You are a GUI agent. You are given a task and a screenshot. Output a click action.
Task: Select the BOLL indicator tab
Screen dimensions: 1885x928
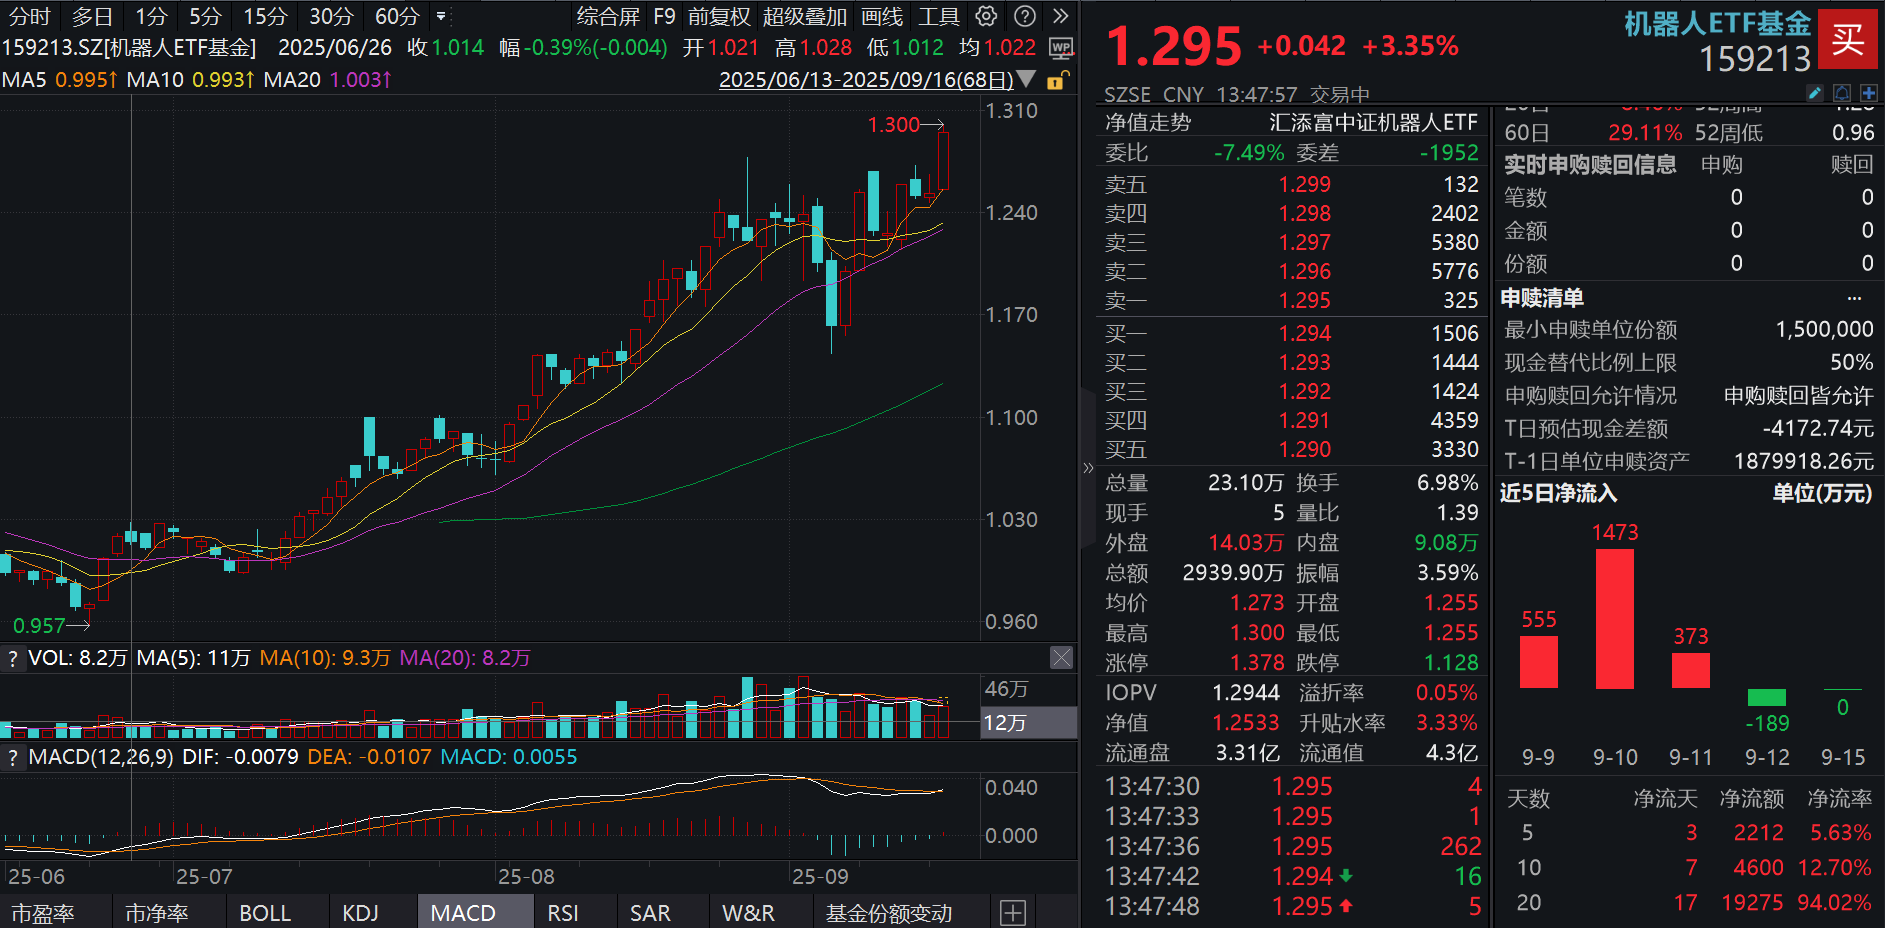(x=265, y=913)
